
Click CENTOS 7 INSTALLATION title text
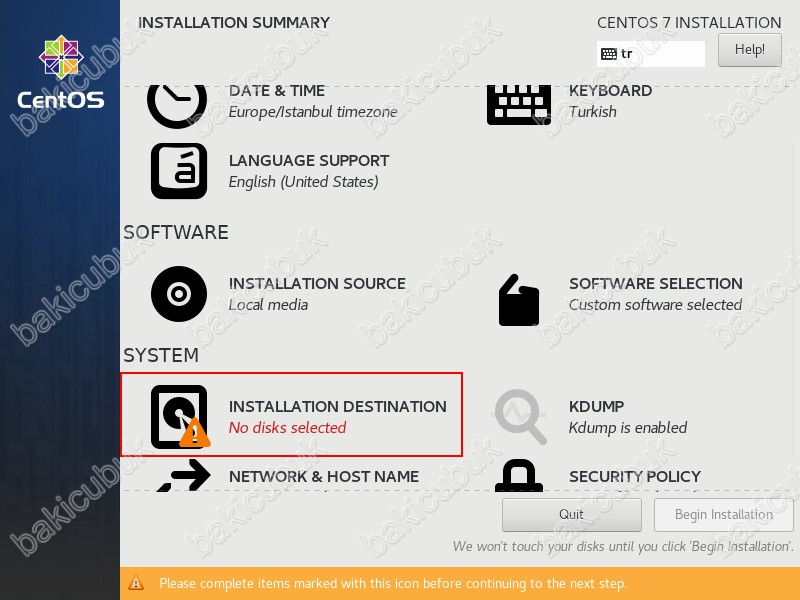[x=689, y=23]
